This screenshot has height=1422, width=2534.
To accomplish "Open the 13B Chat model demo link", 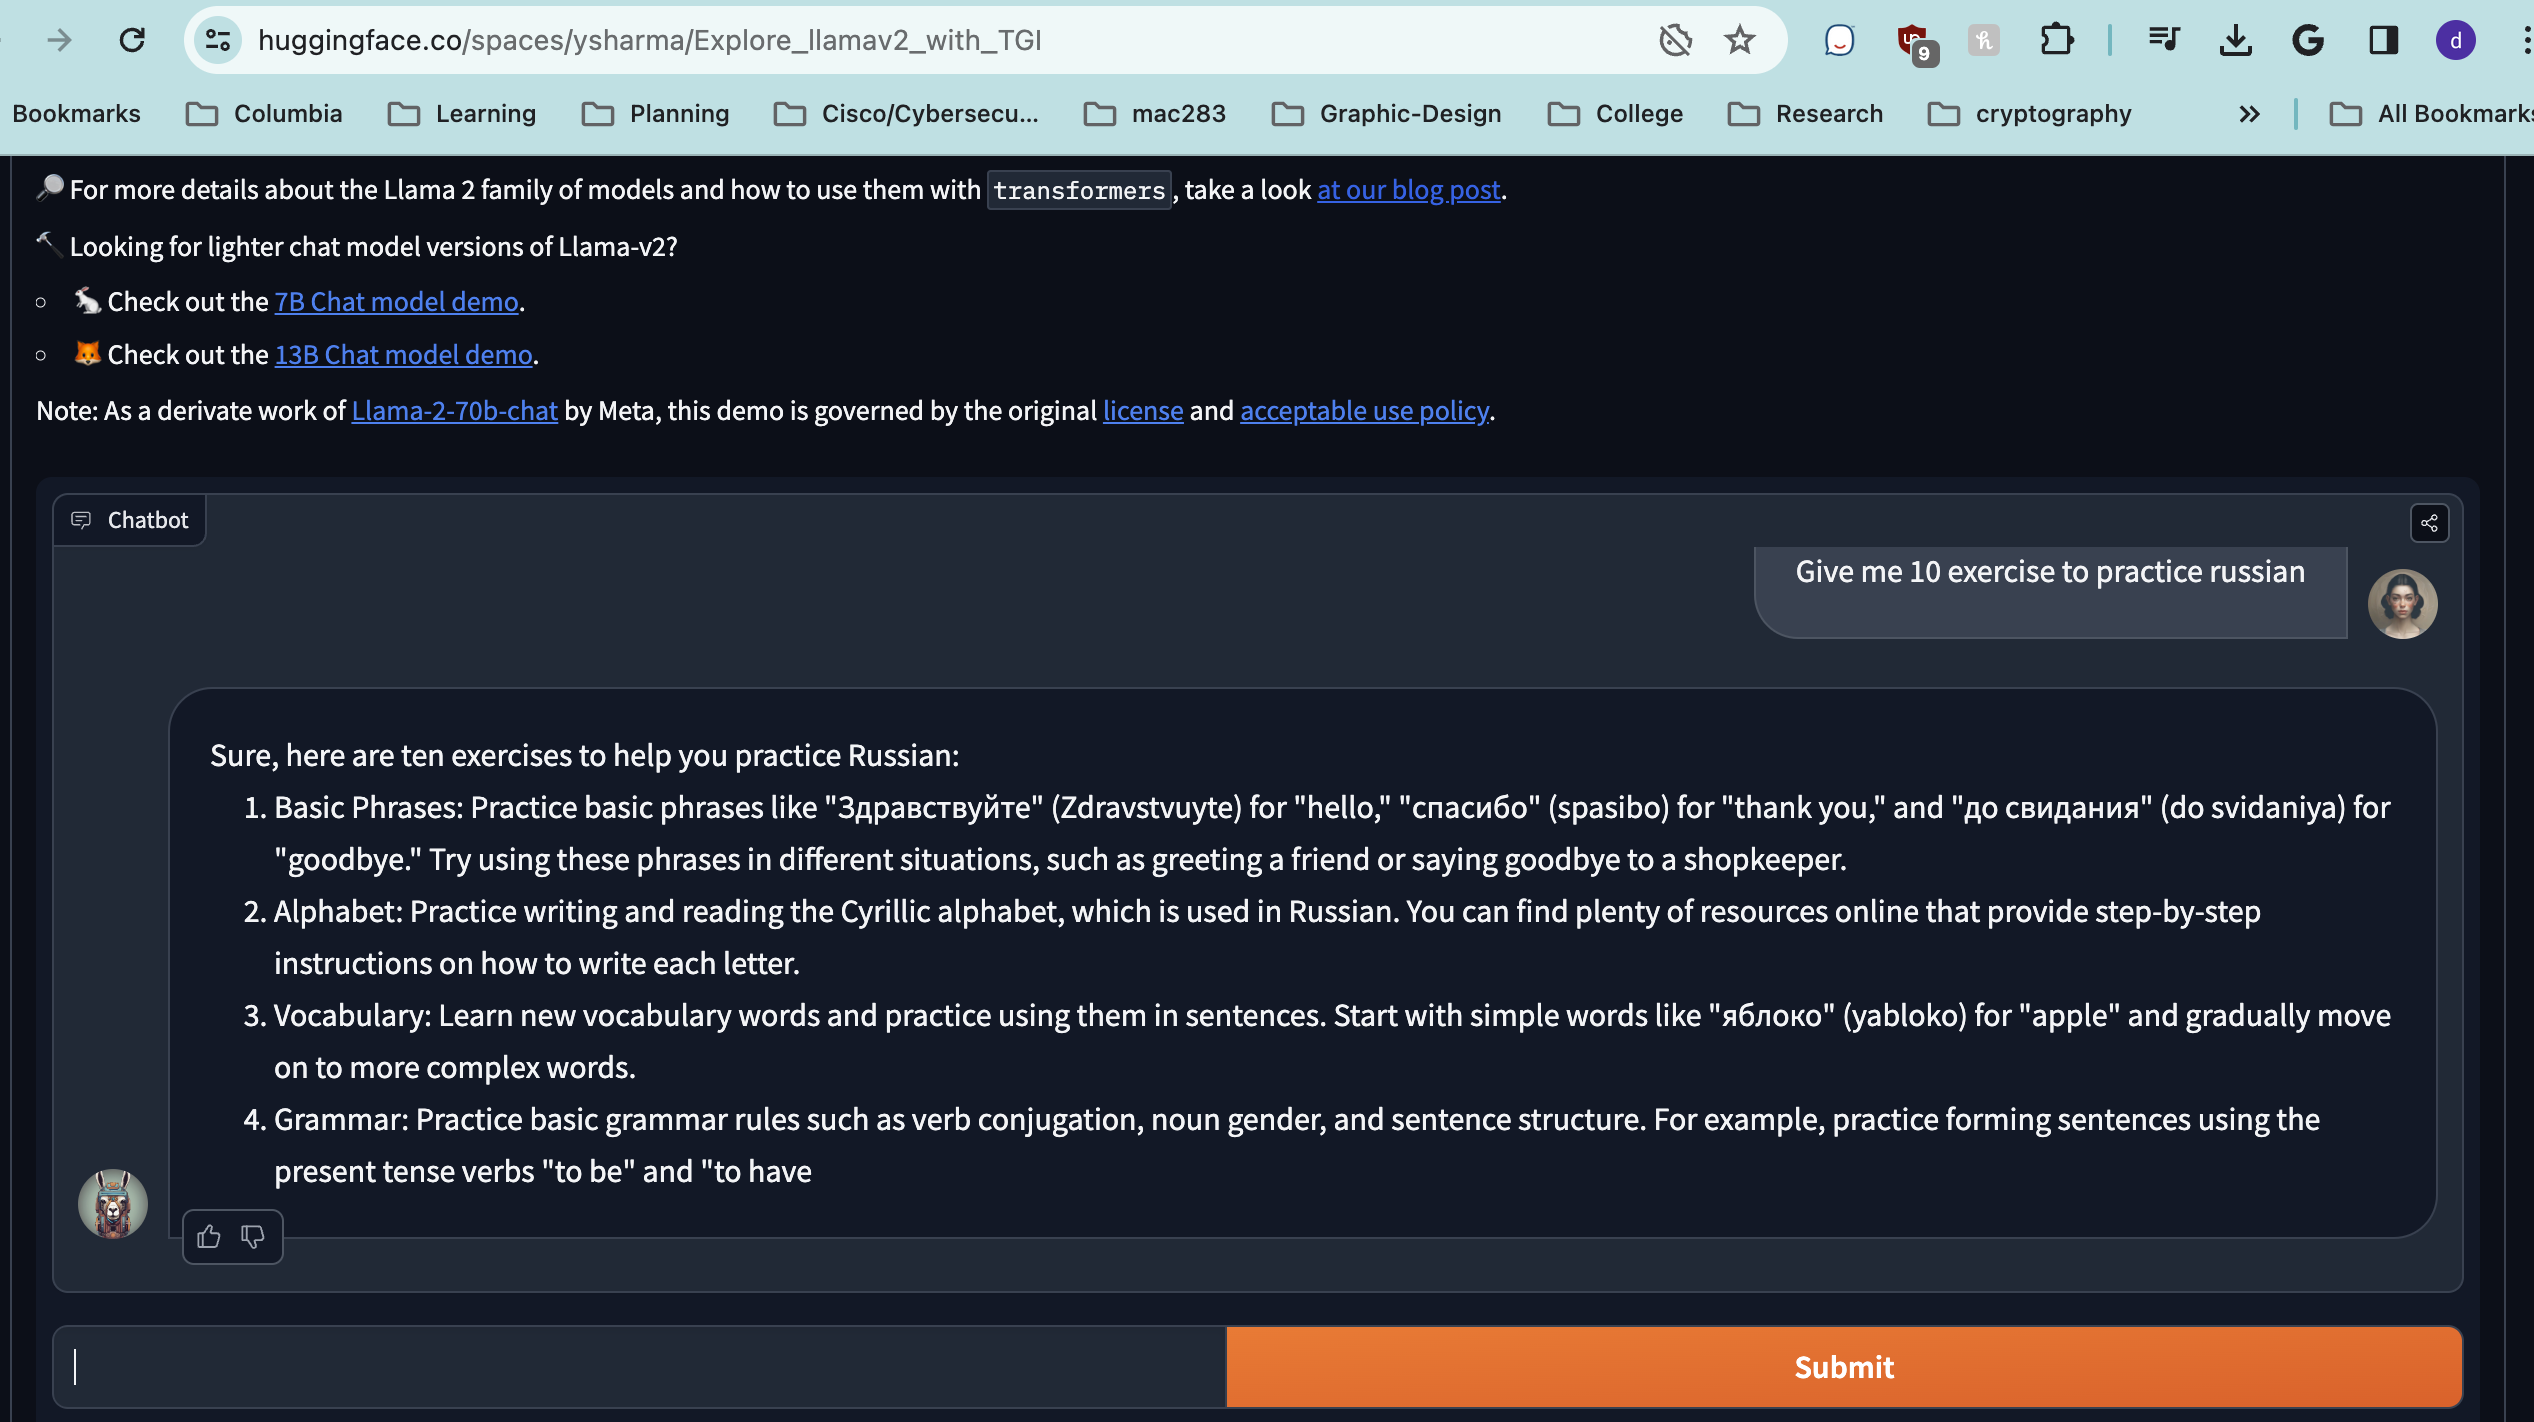I will (x=404, y=354).
